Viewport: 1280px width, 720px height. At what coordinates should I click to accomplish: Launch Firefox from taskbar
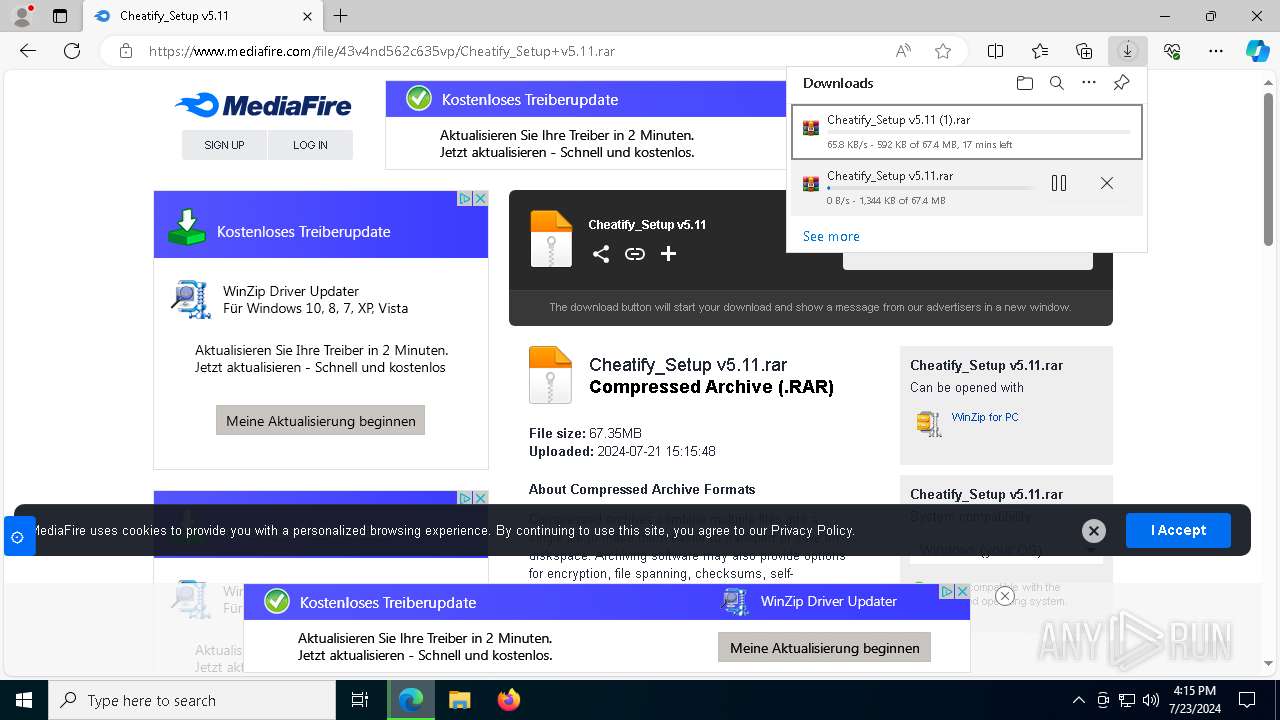(x=509, y=700)
